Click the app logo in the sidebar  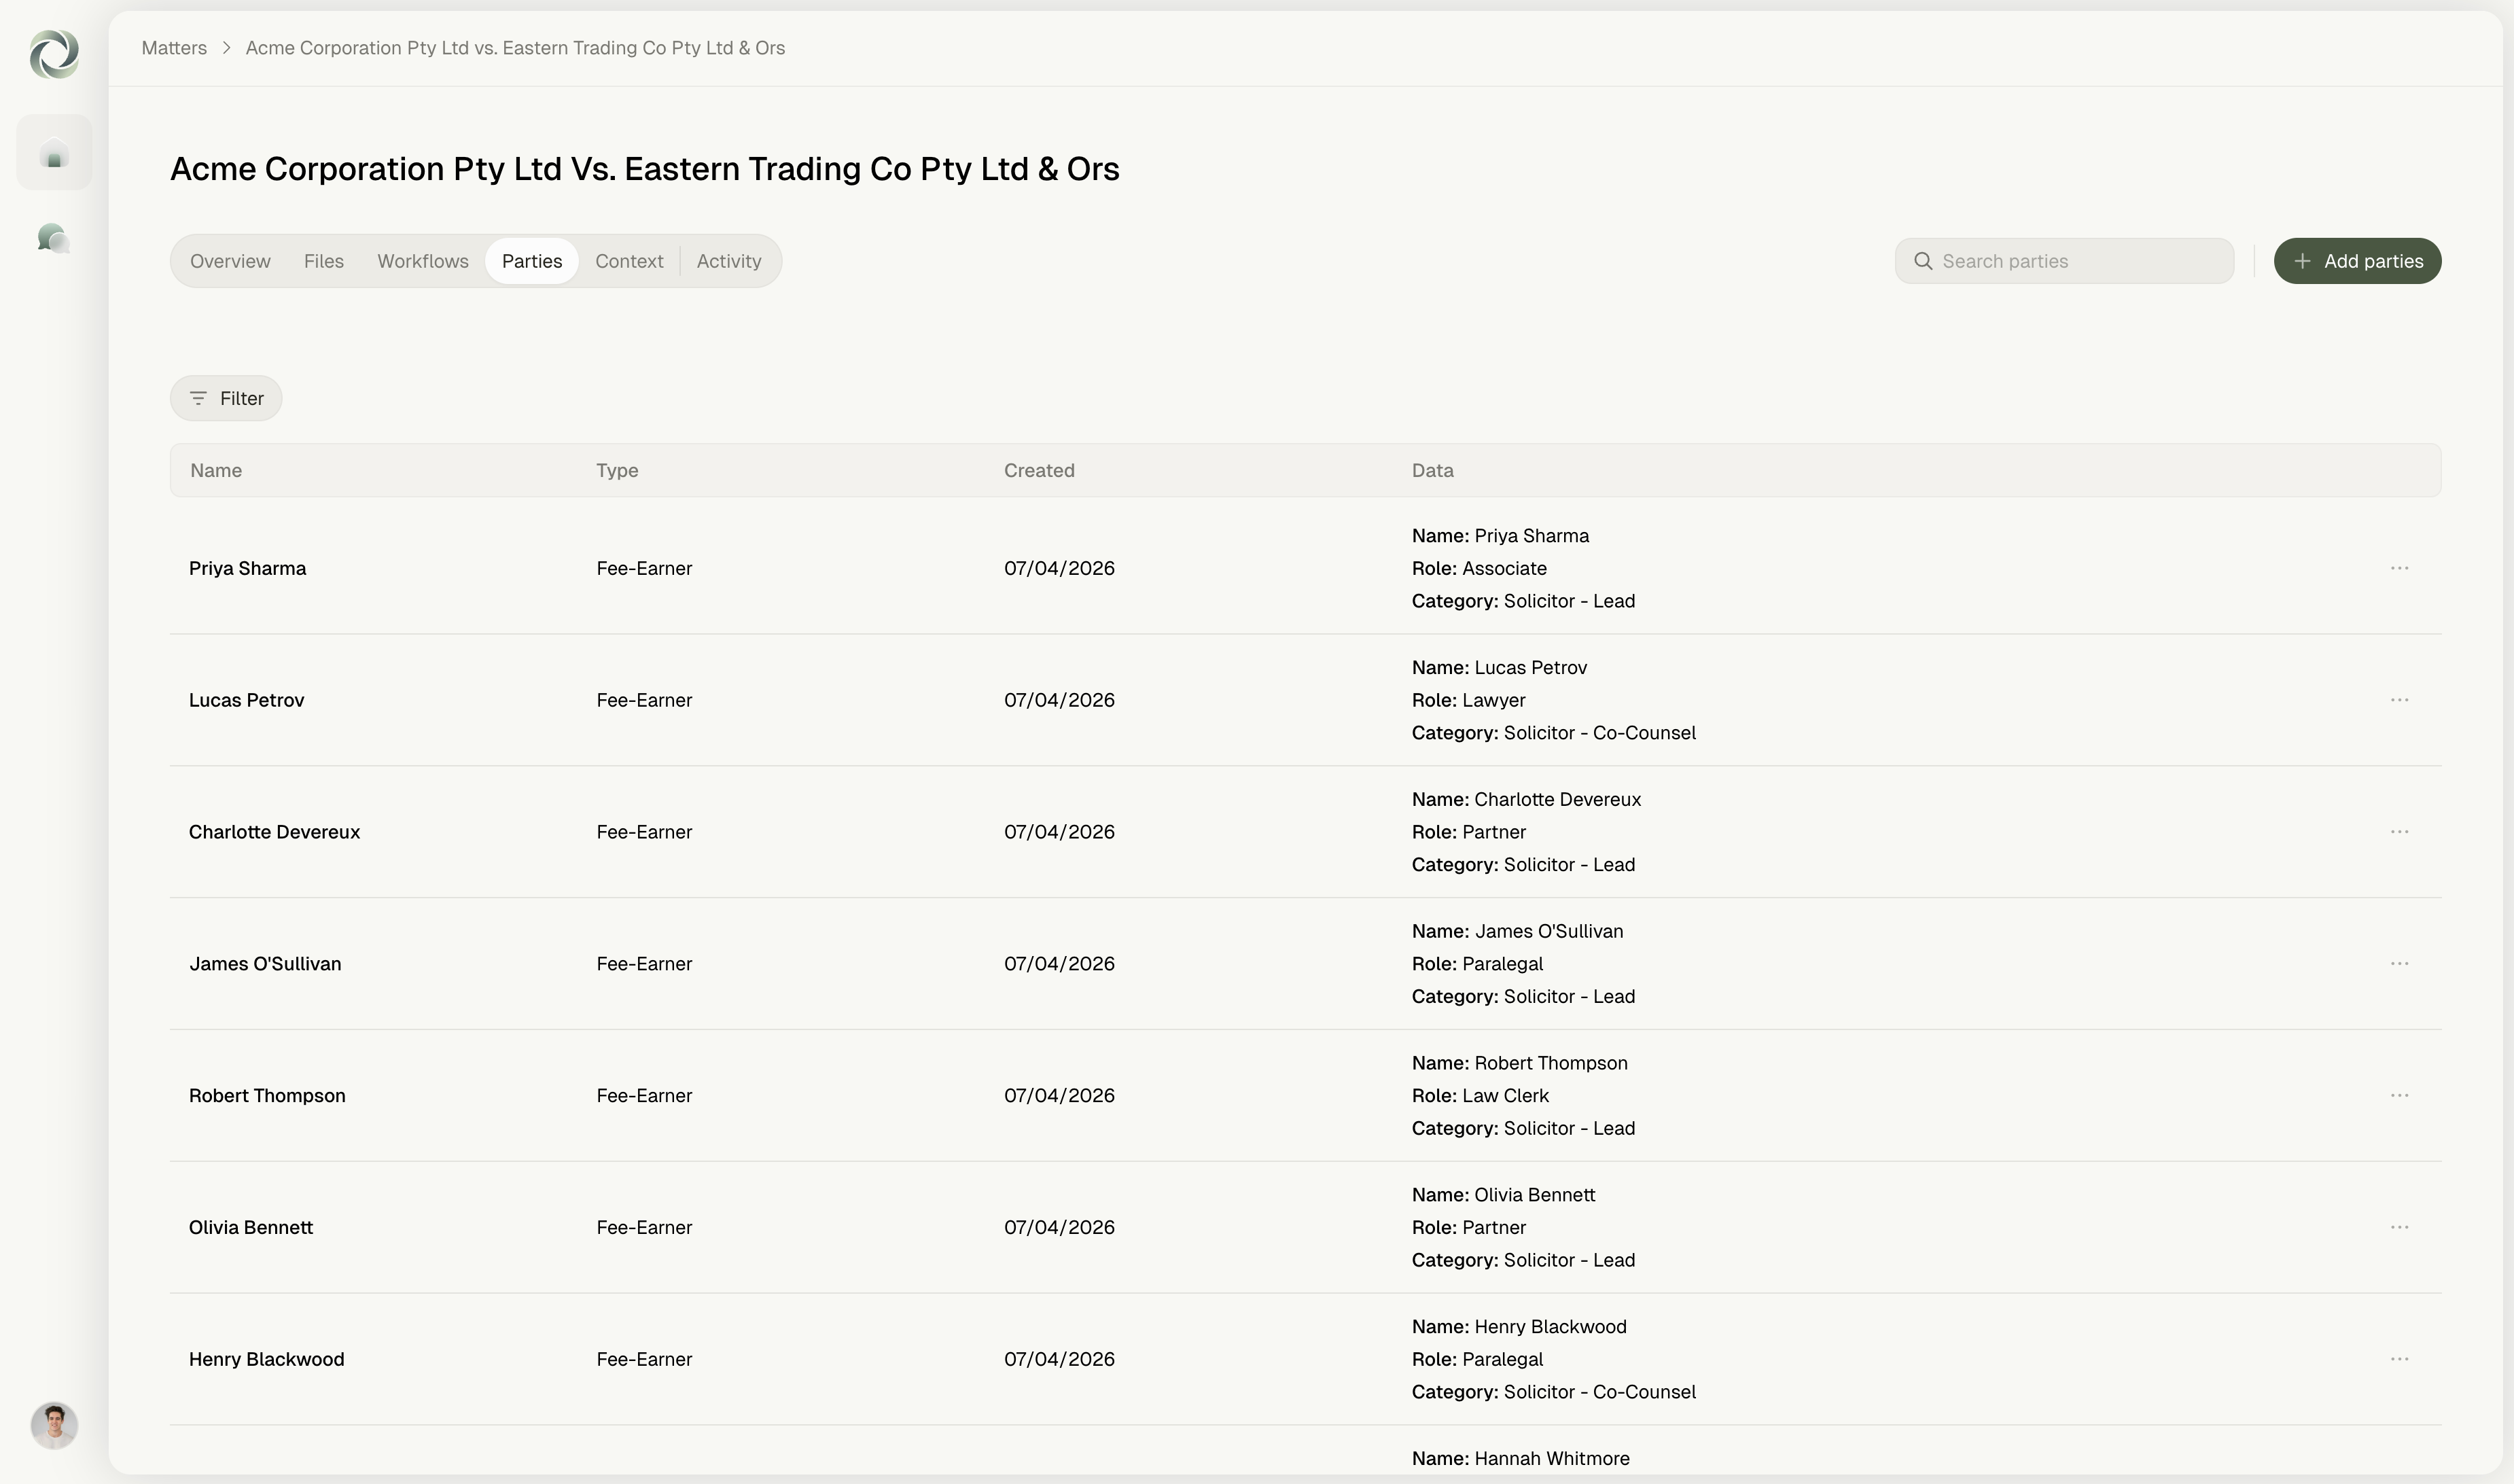(54, 54)
